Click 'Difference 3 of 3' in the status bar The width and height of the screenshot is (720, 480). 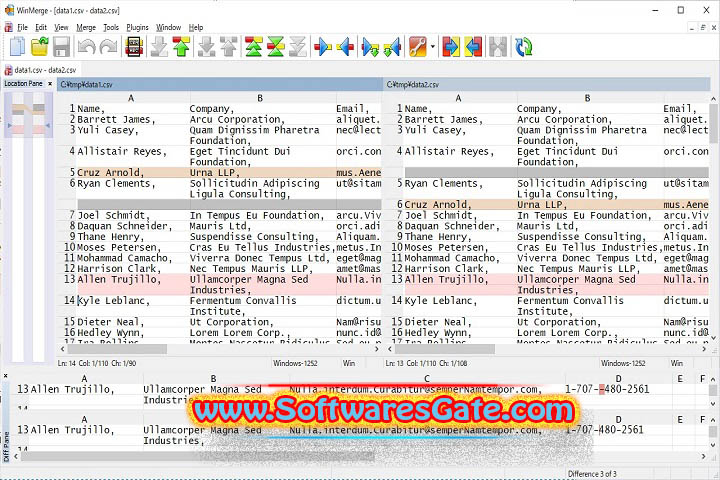click(x=592, y=474)
